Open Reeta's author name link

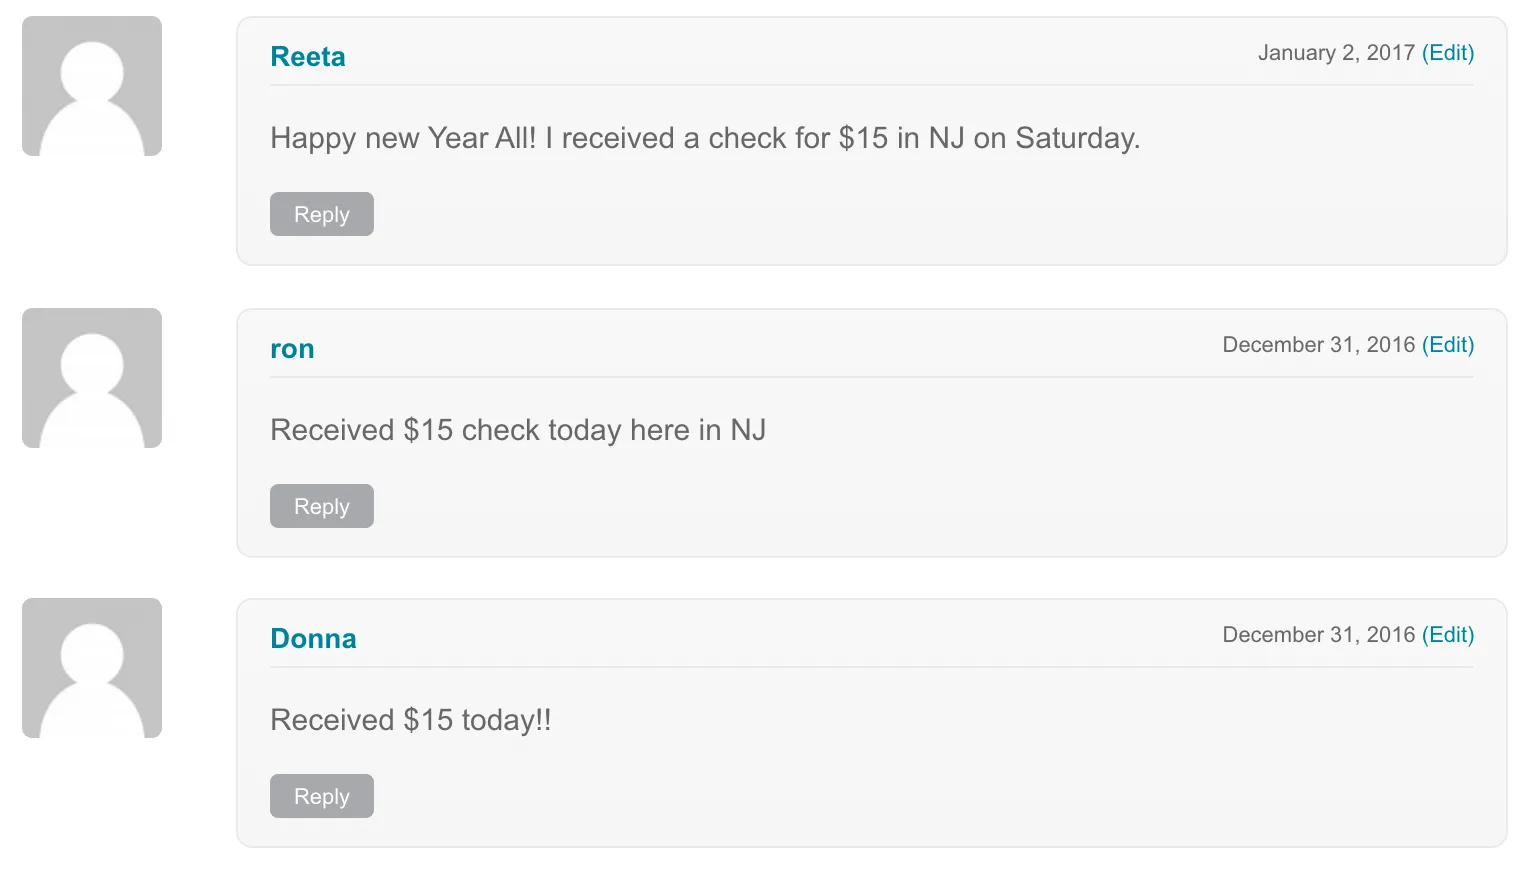coord(308,57)
